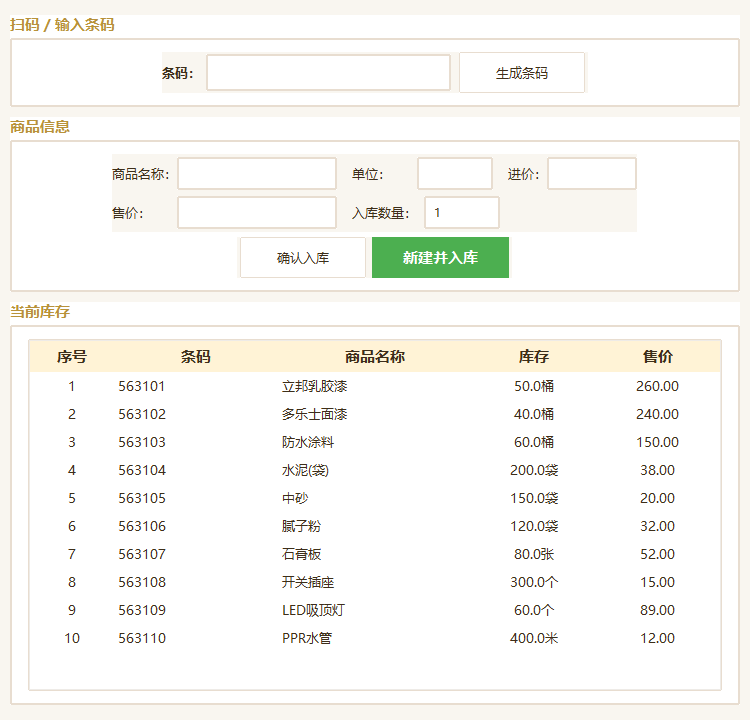
Task: Click price value 89.00
Action: pos(658,610)
